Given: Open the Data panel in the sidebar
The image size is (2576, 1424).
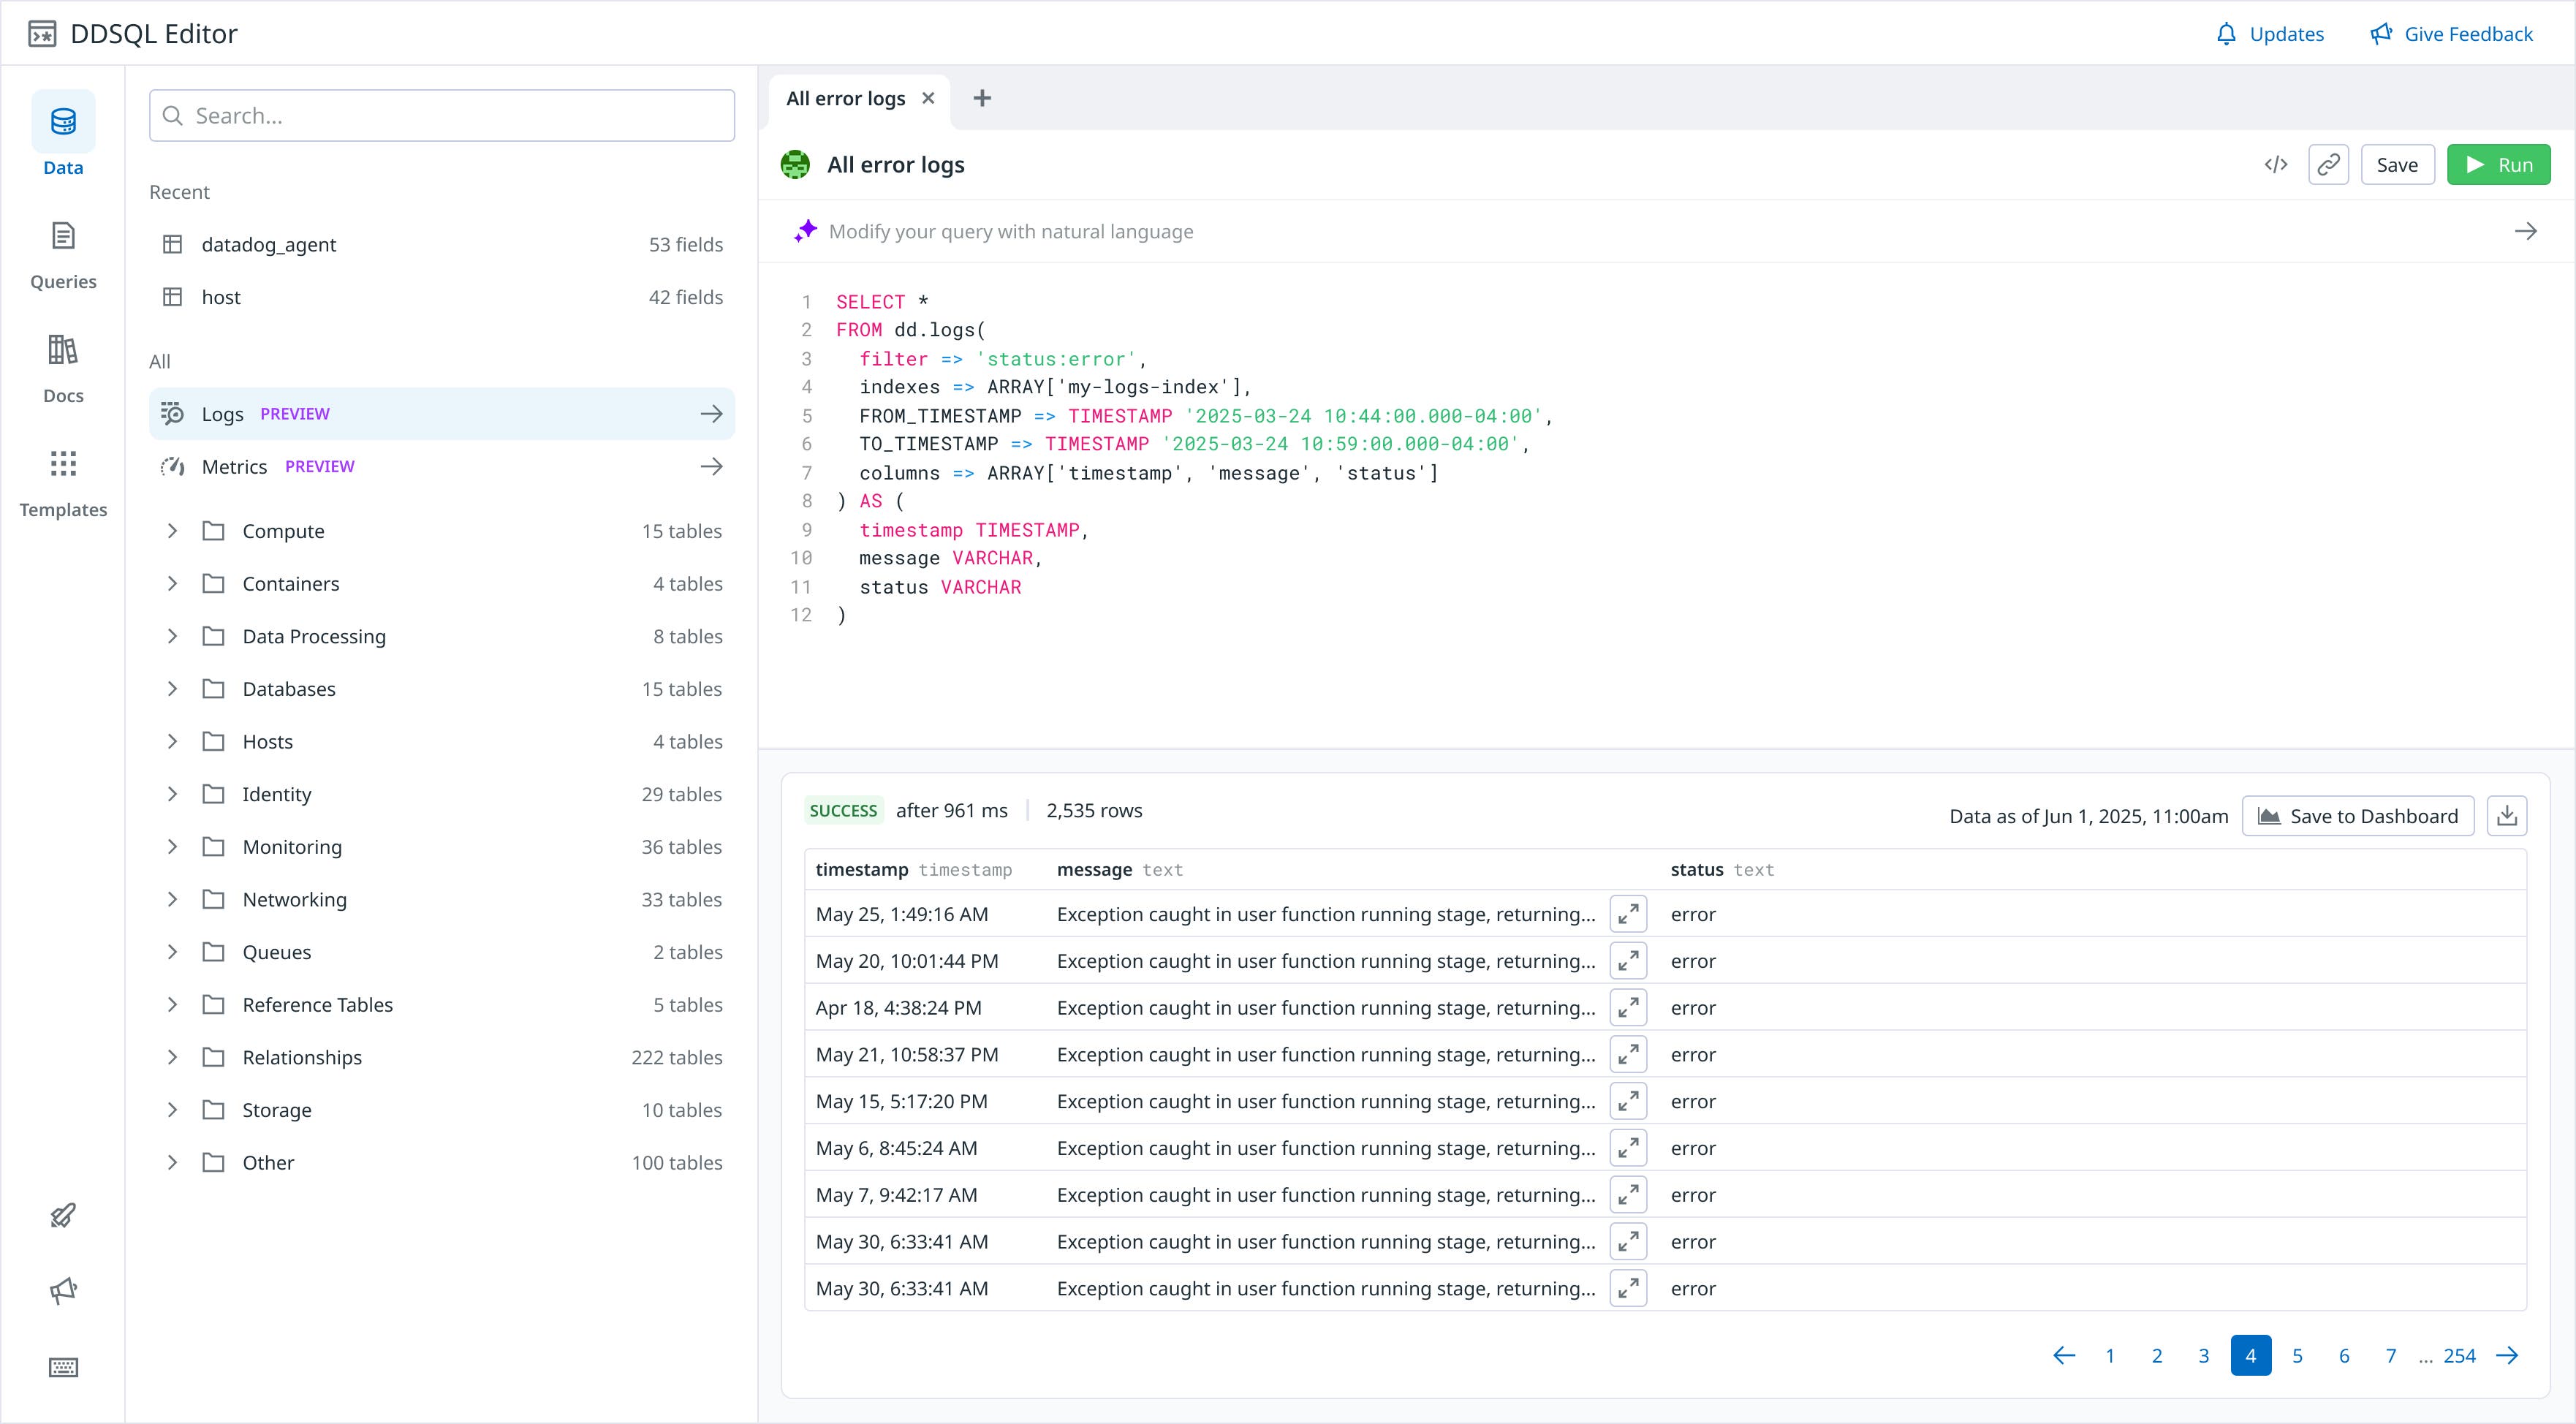Looking at the screenshot, I should [62, 135].
